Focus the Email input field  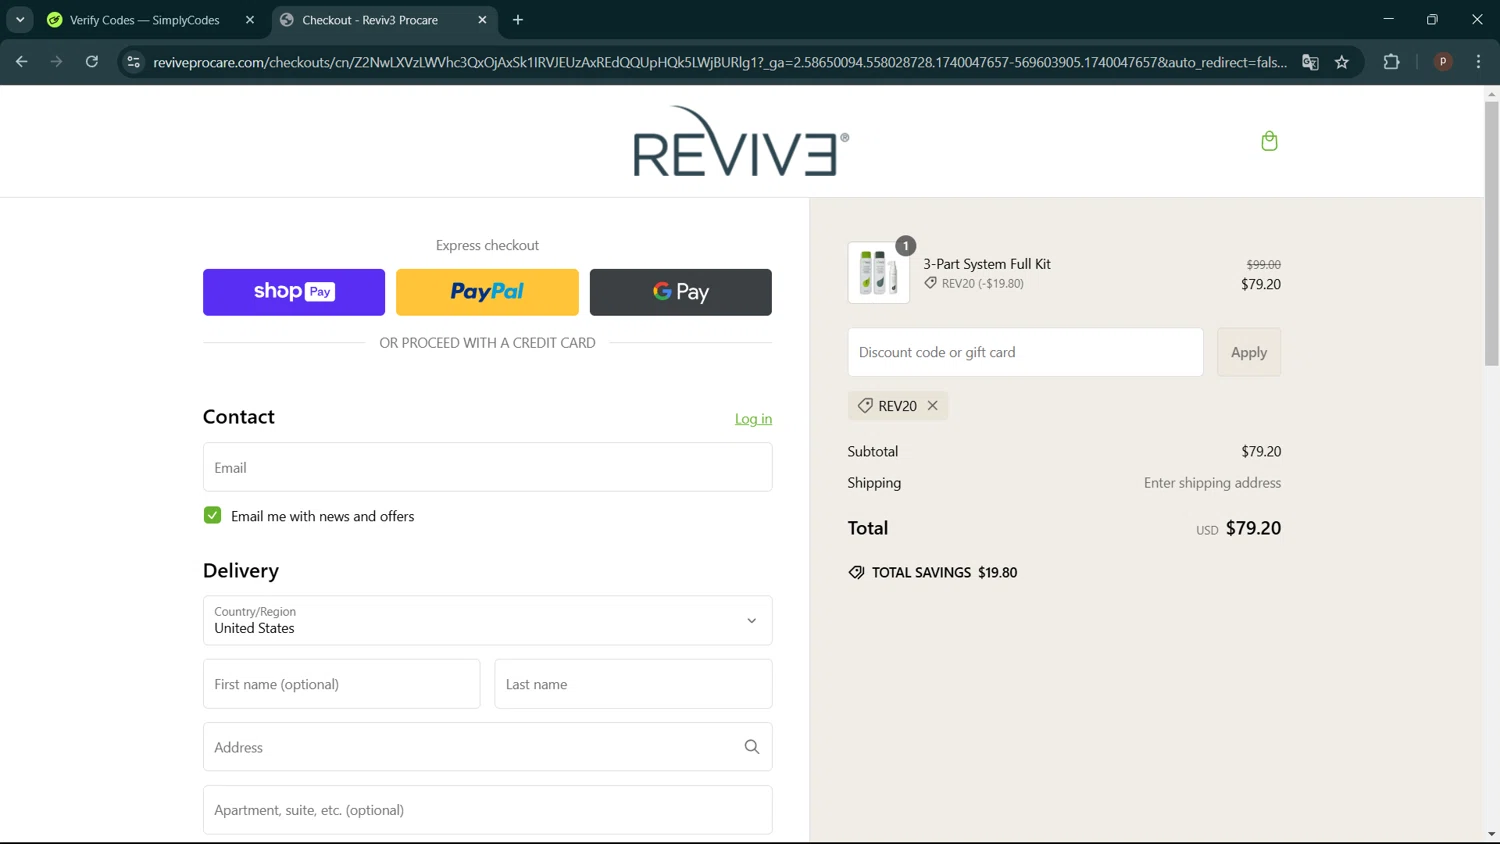(x=487, y=467)
